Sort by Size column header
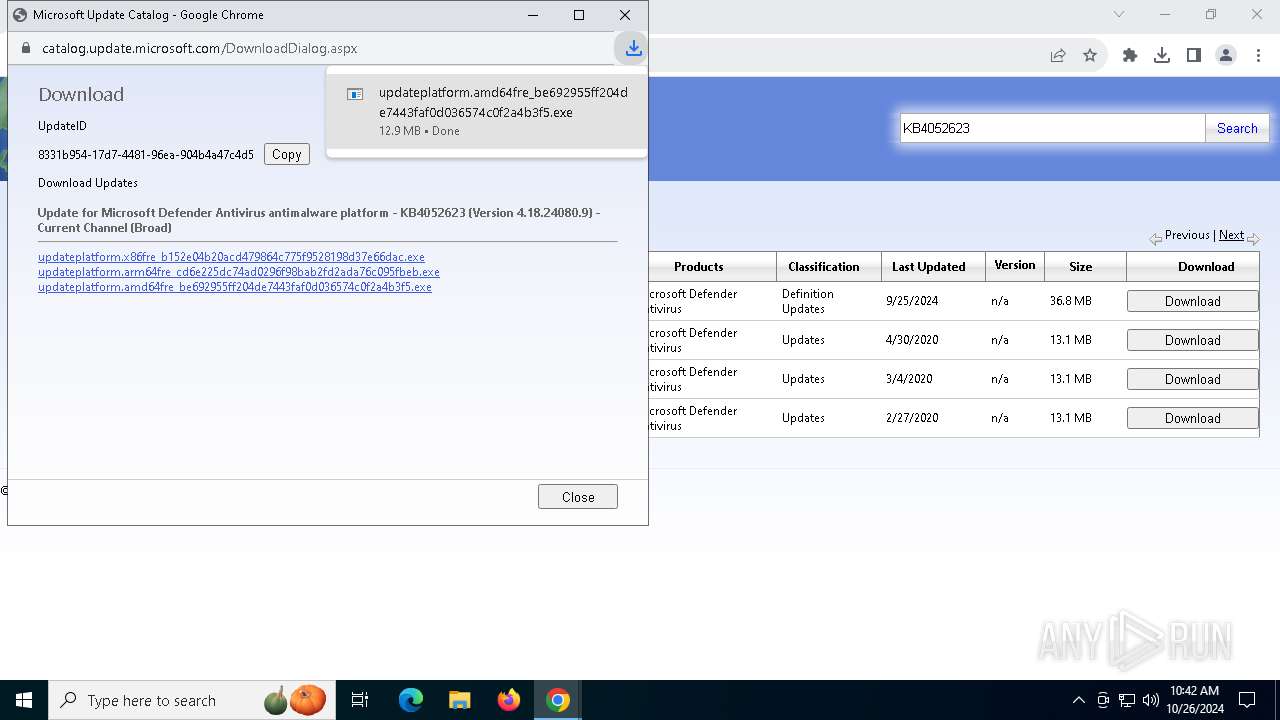The height and width of the screenshot is (720, 1280). click(1080, 267)
